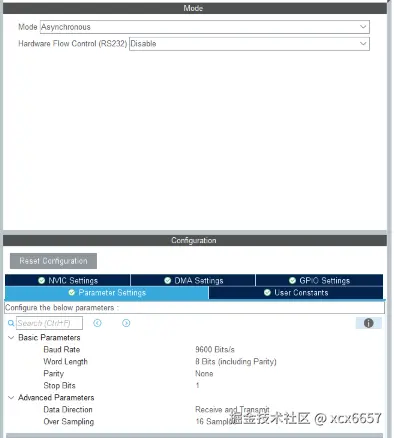This screenshot has height=438, width=394.
Task: Click the Receive and Transmit value
Action: [232, 409]
